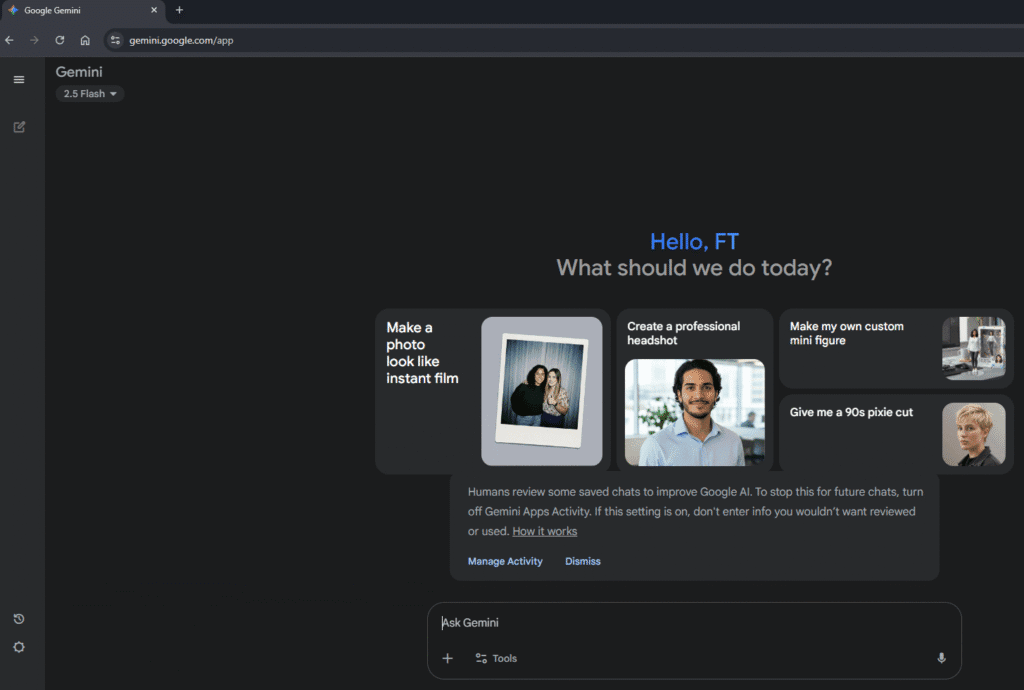Pick the 90s pixie cut suggestion
1024x690 pixels.
click(896, 434)
